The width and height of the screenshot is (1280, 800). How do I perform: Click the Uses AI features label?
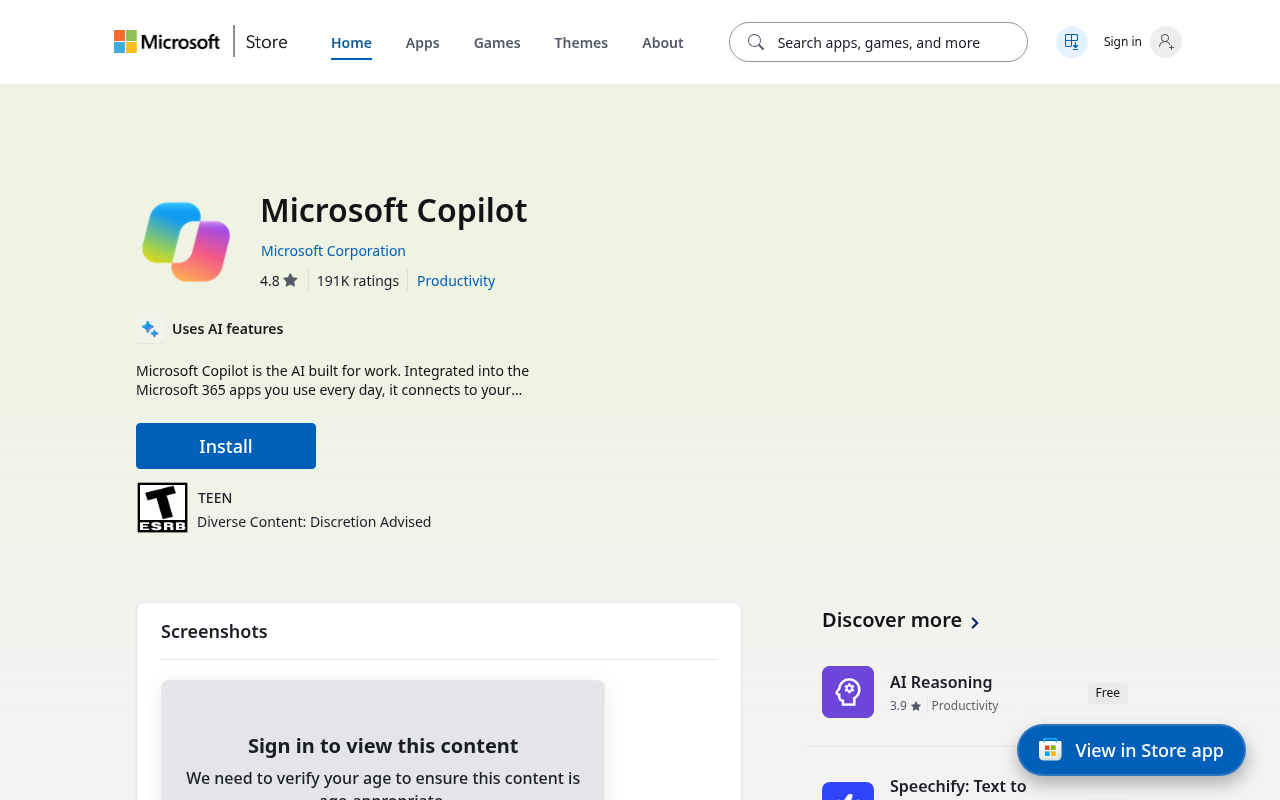[227, 329]
